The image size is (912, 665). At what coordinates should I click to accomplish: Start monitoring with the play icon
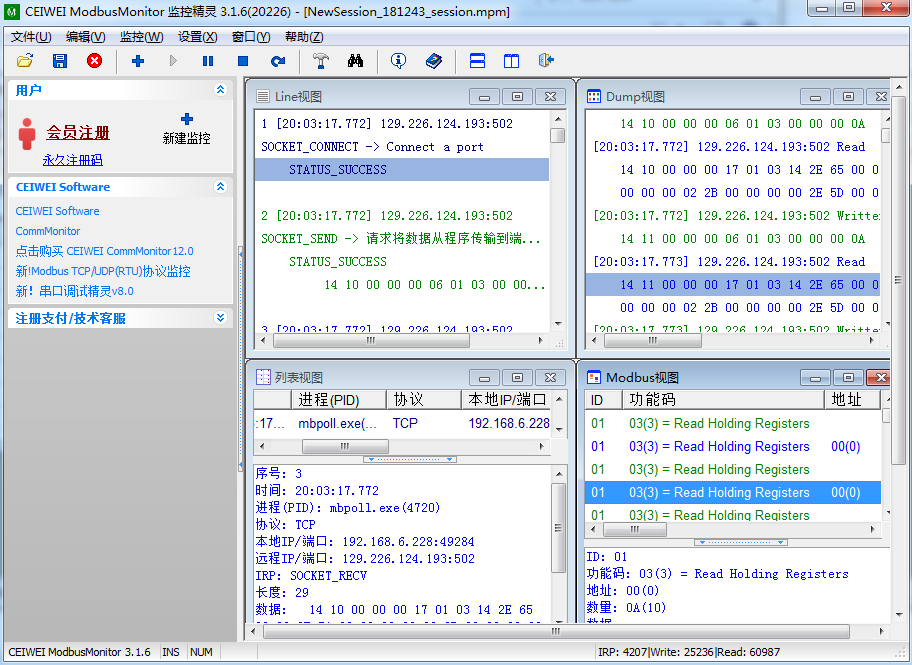(x=173, y=61)
